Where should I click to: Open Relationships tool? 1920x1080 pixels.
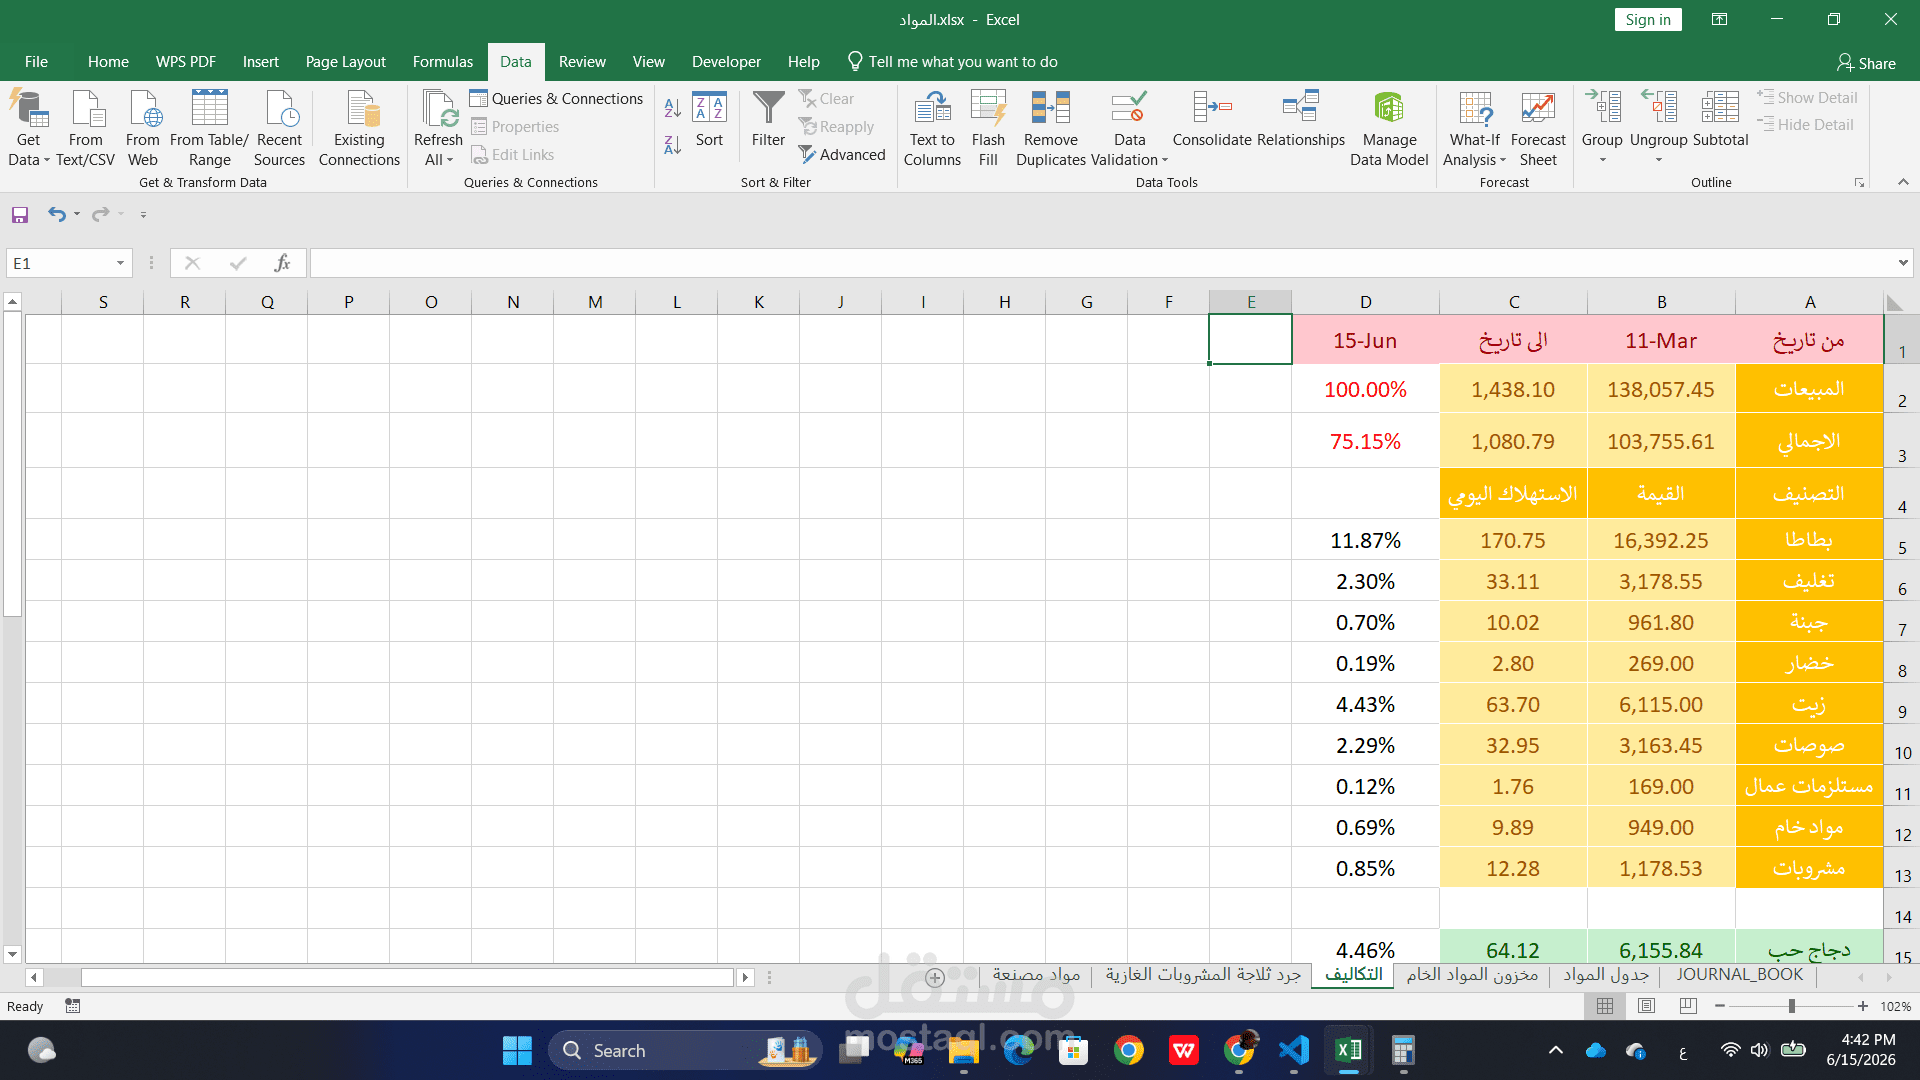click(x=1301, y=120)
